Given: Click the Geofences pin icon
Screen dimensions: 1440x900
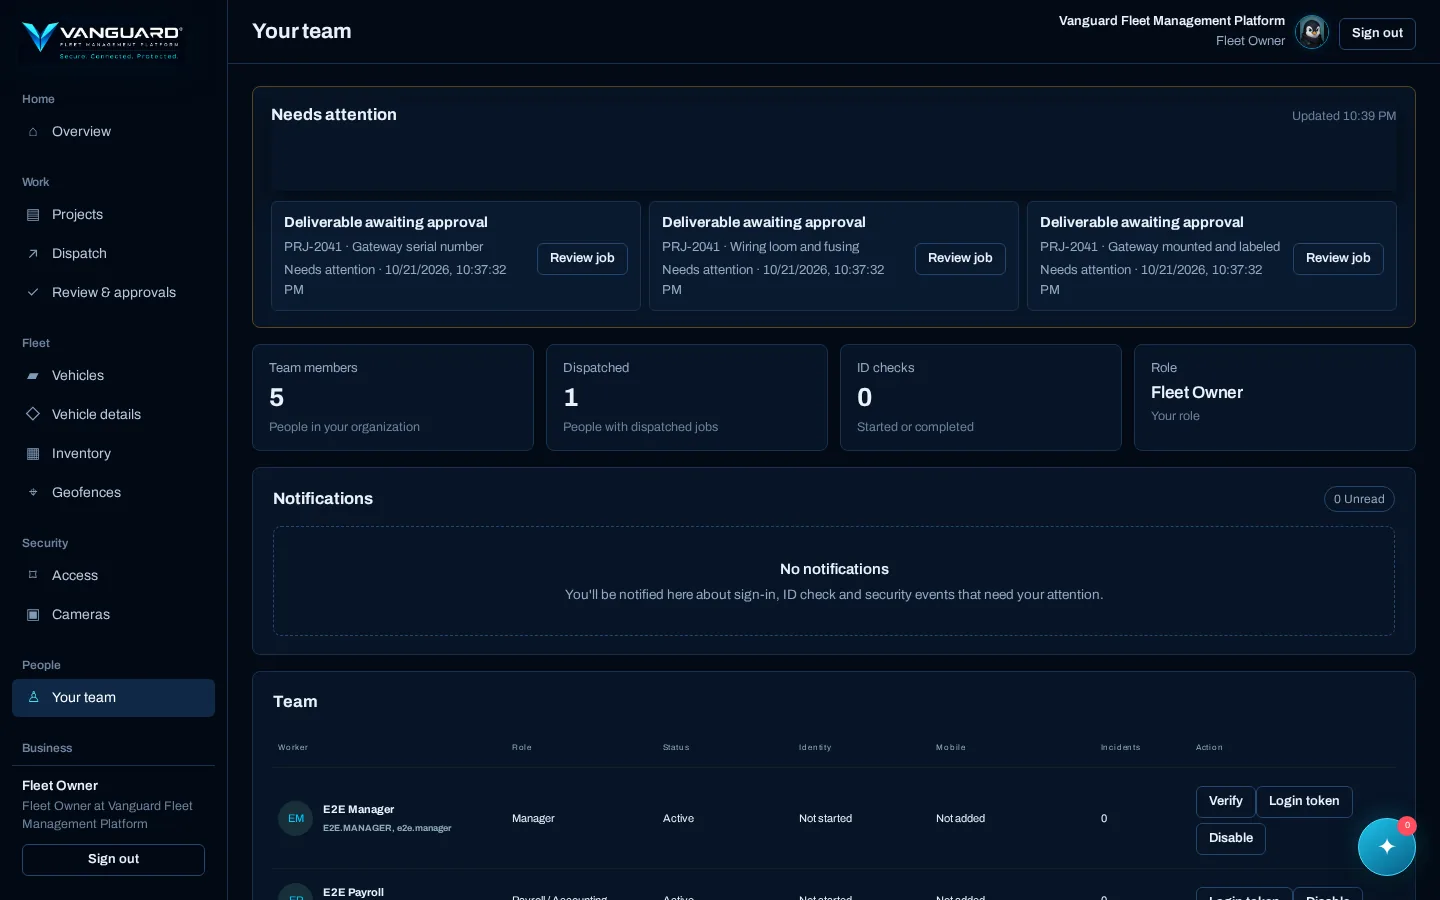Looking at the screenshot, I should pos(33,493).
